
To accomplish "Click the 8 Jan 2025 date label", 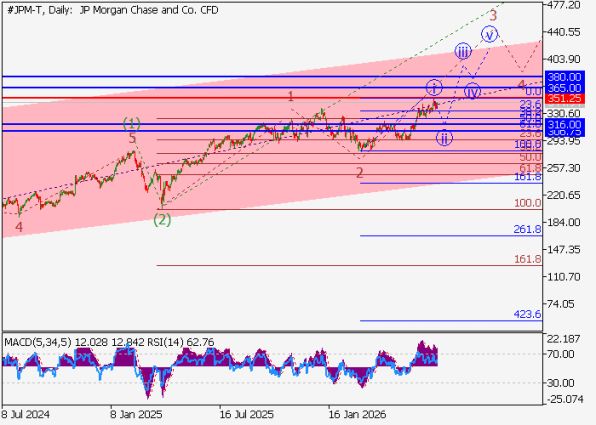I will (136, 414).
